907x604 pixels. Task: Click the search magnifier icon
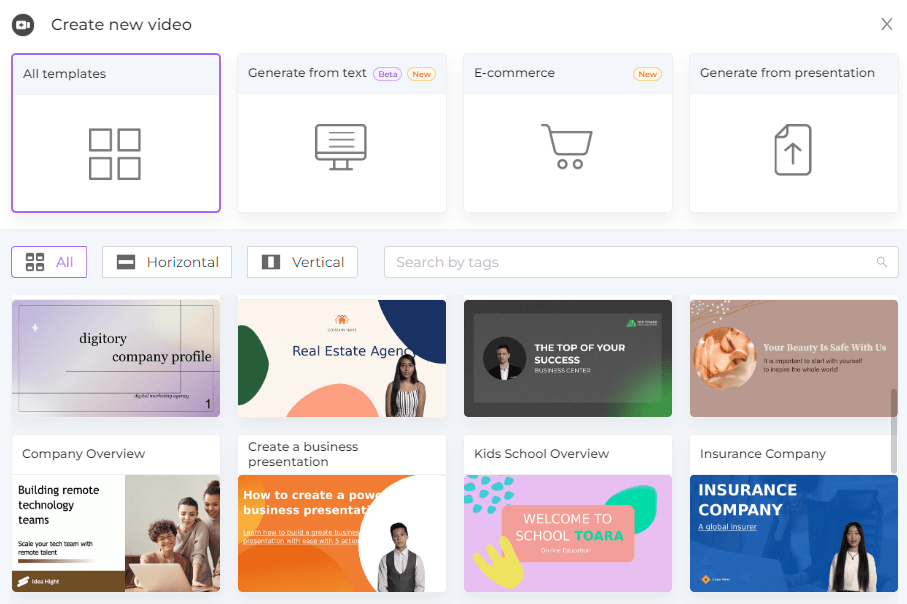[x=881, y=262]
